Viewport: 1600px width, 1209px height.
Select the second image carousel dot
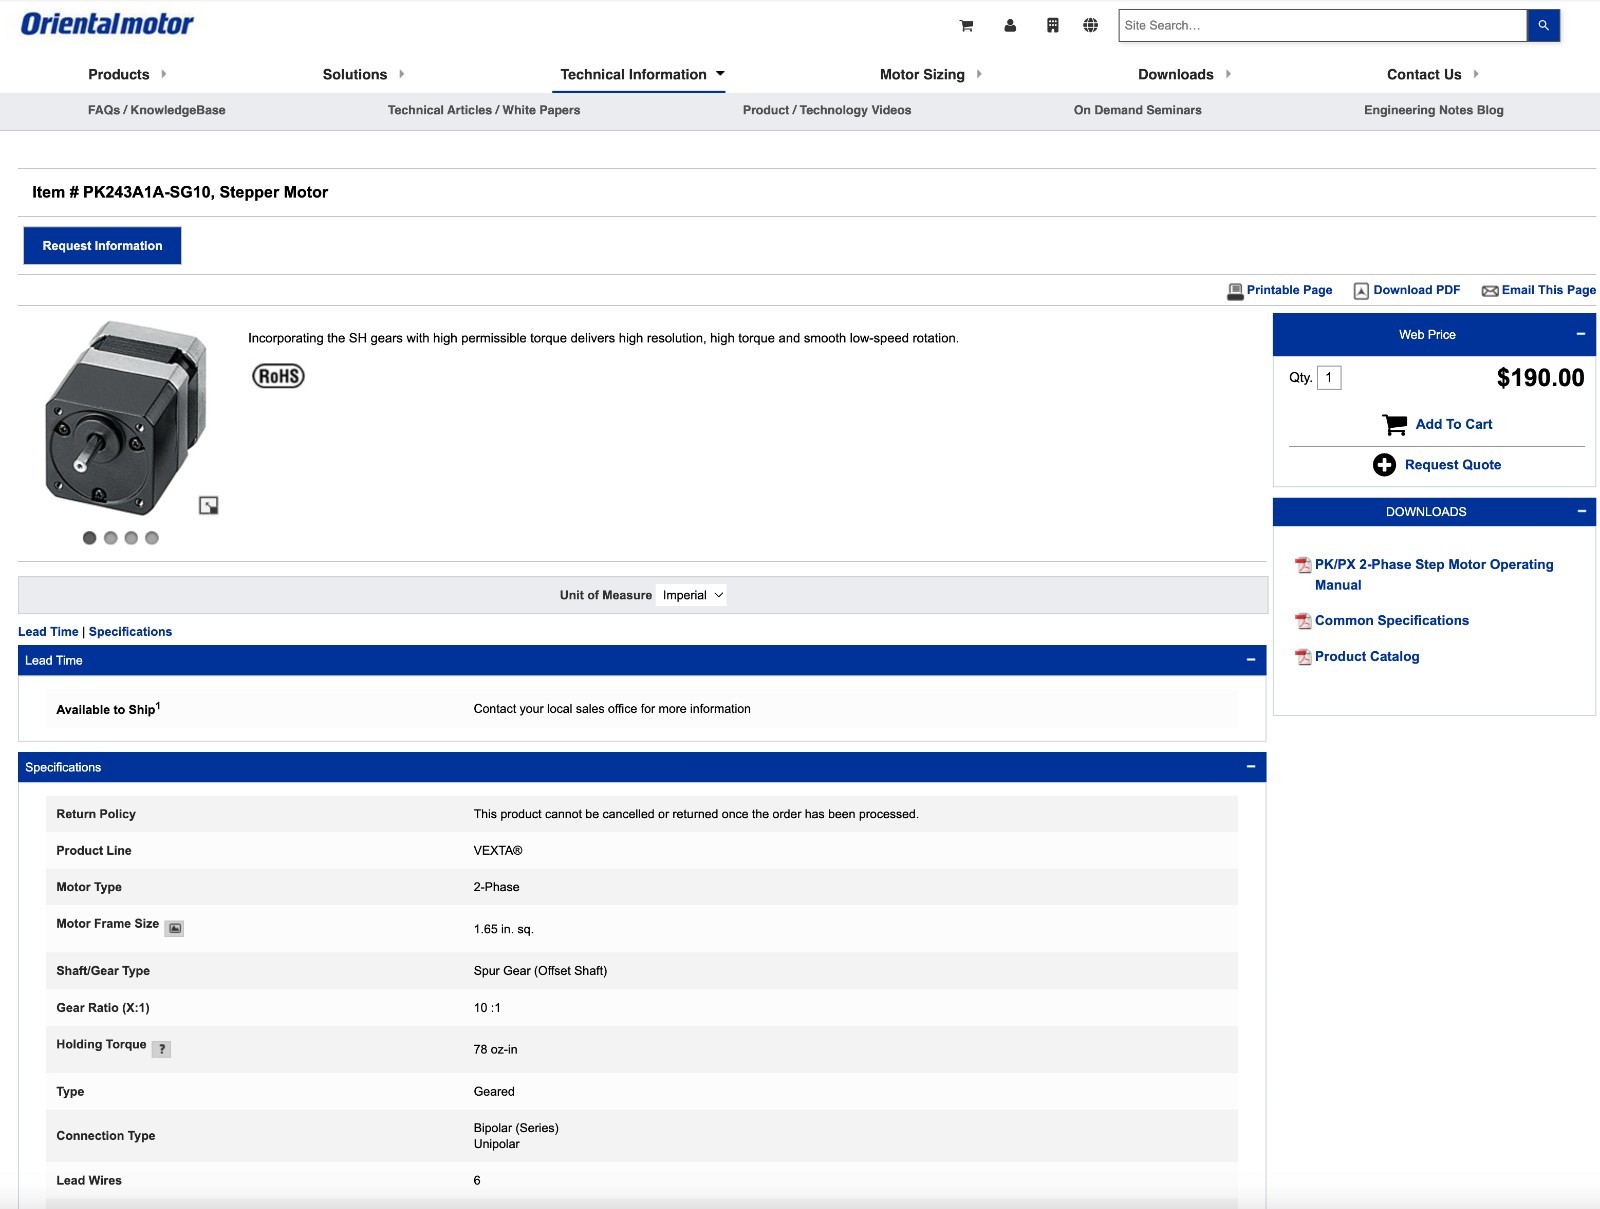pos(110,538)
